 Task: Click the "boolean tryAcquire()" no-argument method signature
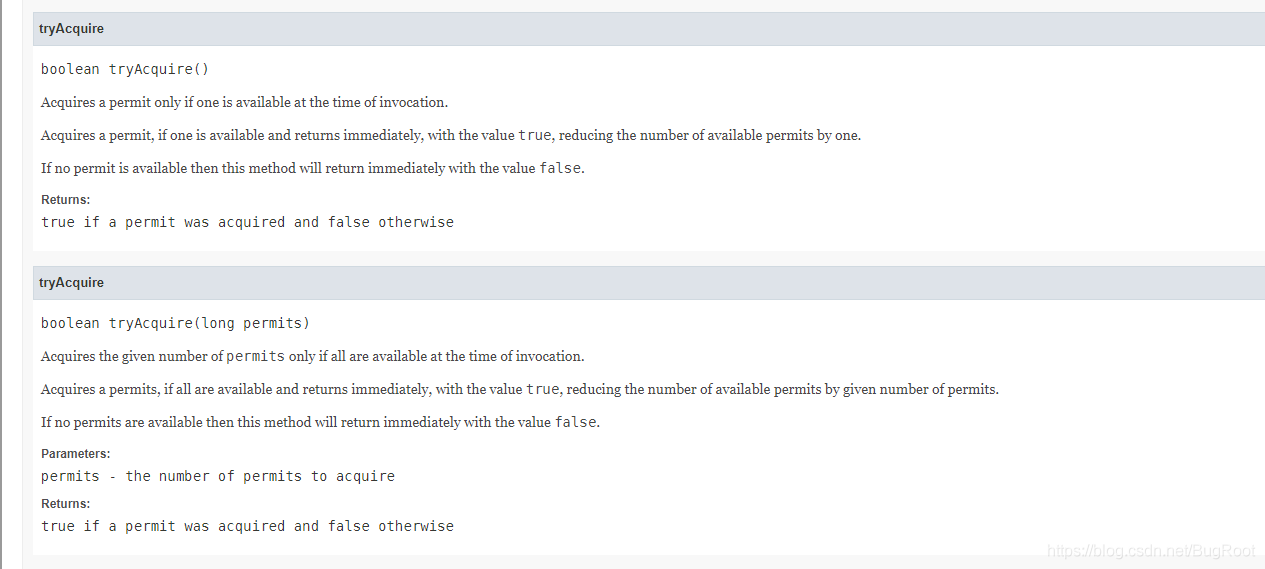coord(124,69)
